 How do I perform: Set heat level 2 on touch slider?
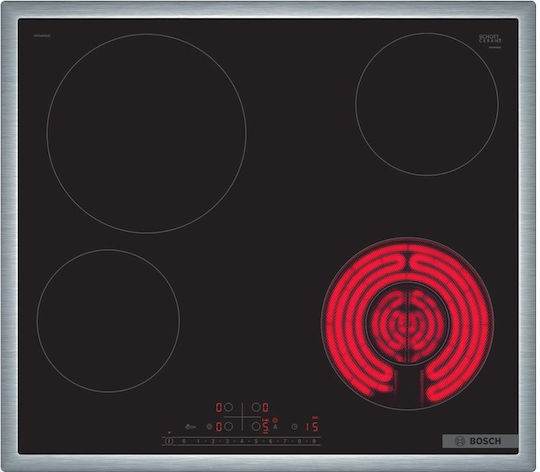pyautogui.click(x=213, y=441)
